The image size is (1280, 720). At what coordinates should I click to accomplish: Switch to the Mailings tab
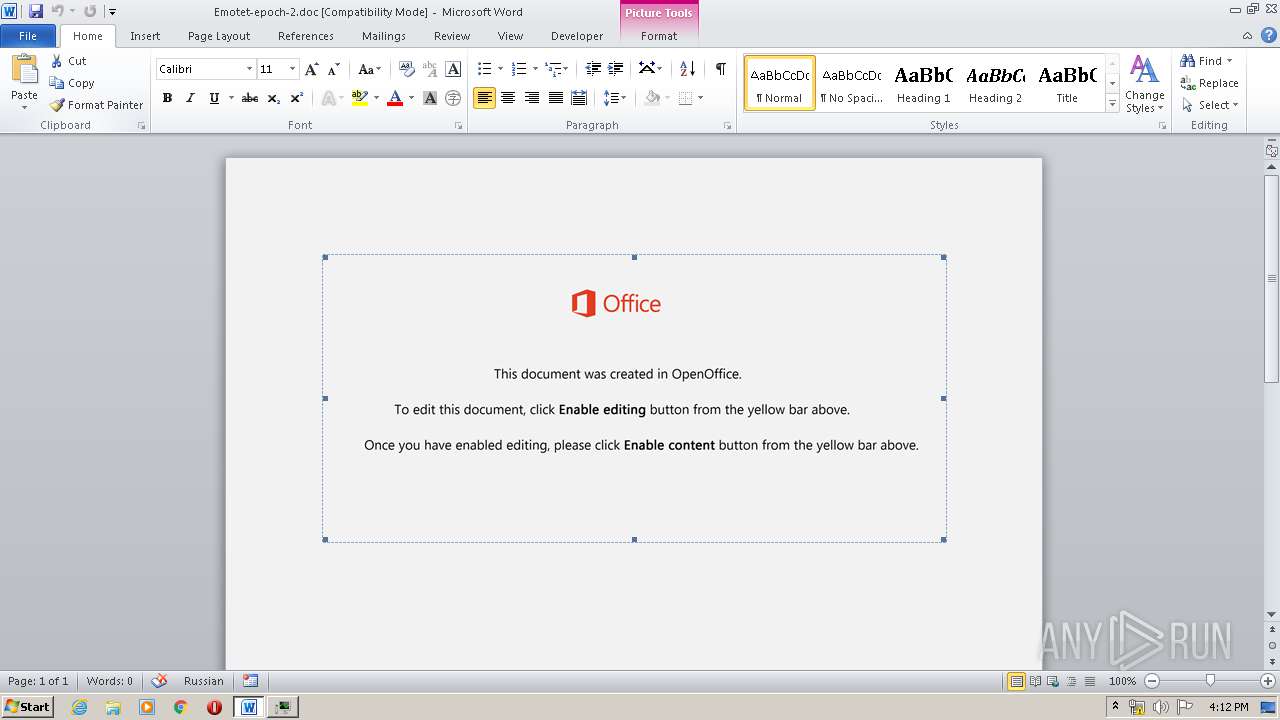(x=384, y=36)
